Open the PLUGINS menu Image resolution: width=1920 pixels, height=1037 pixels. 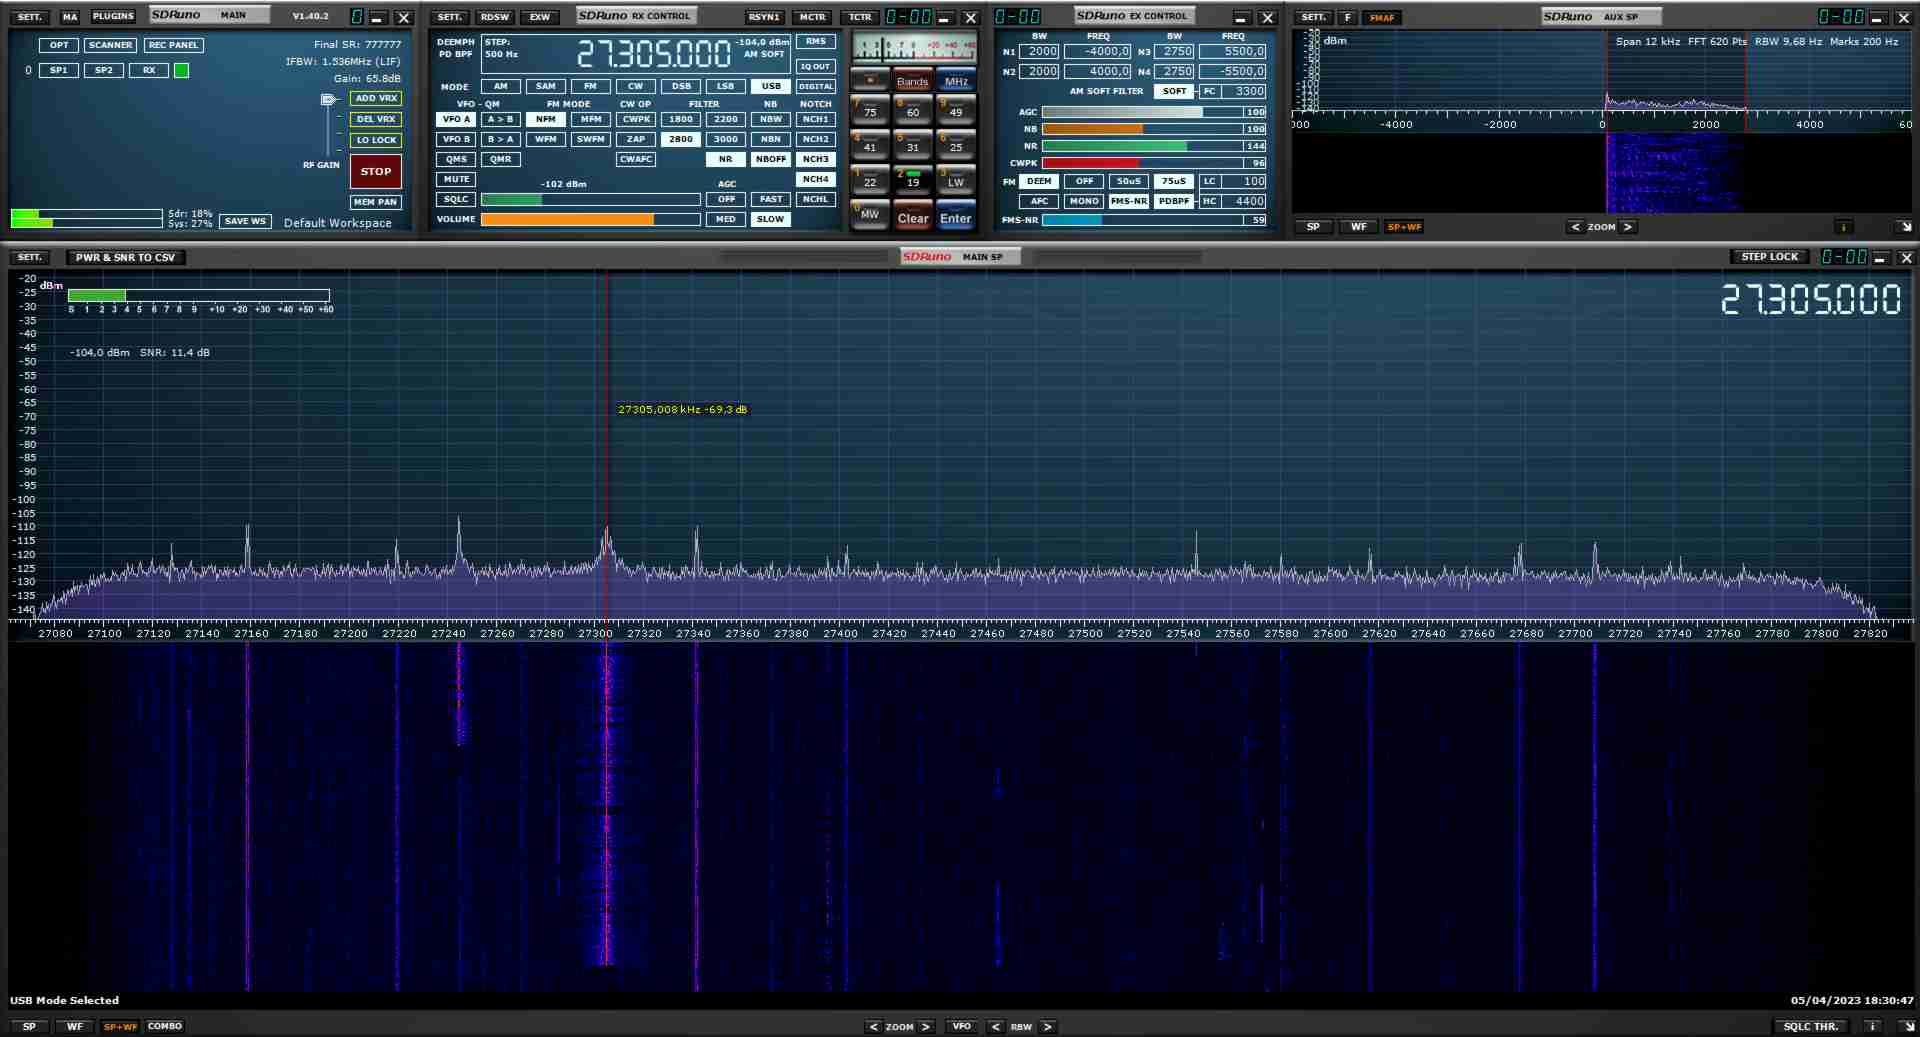pos(113,17)
